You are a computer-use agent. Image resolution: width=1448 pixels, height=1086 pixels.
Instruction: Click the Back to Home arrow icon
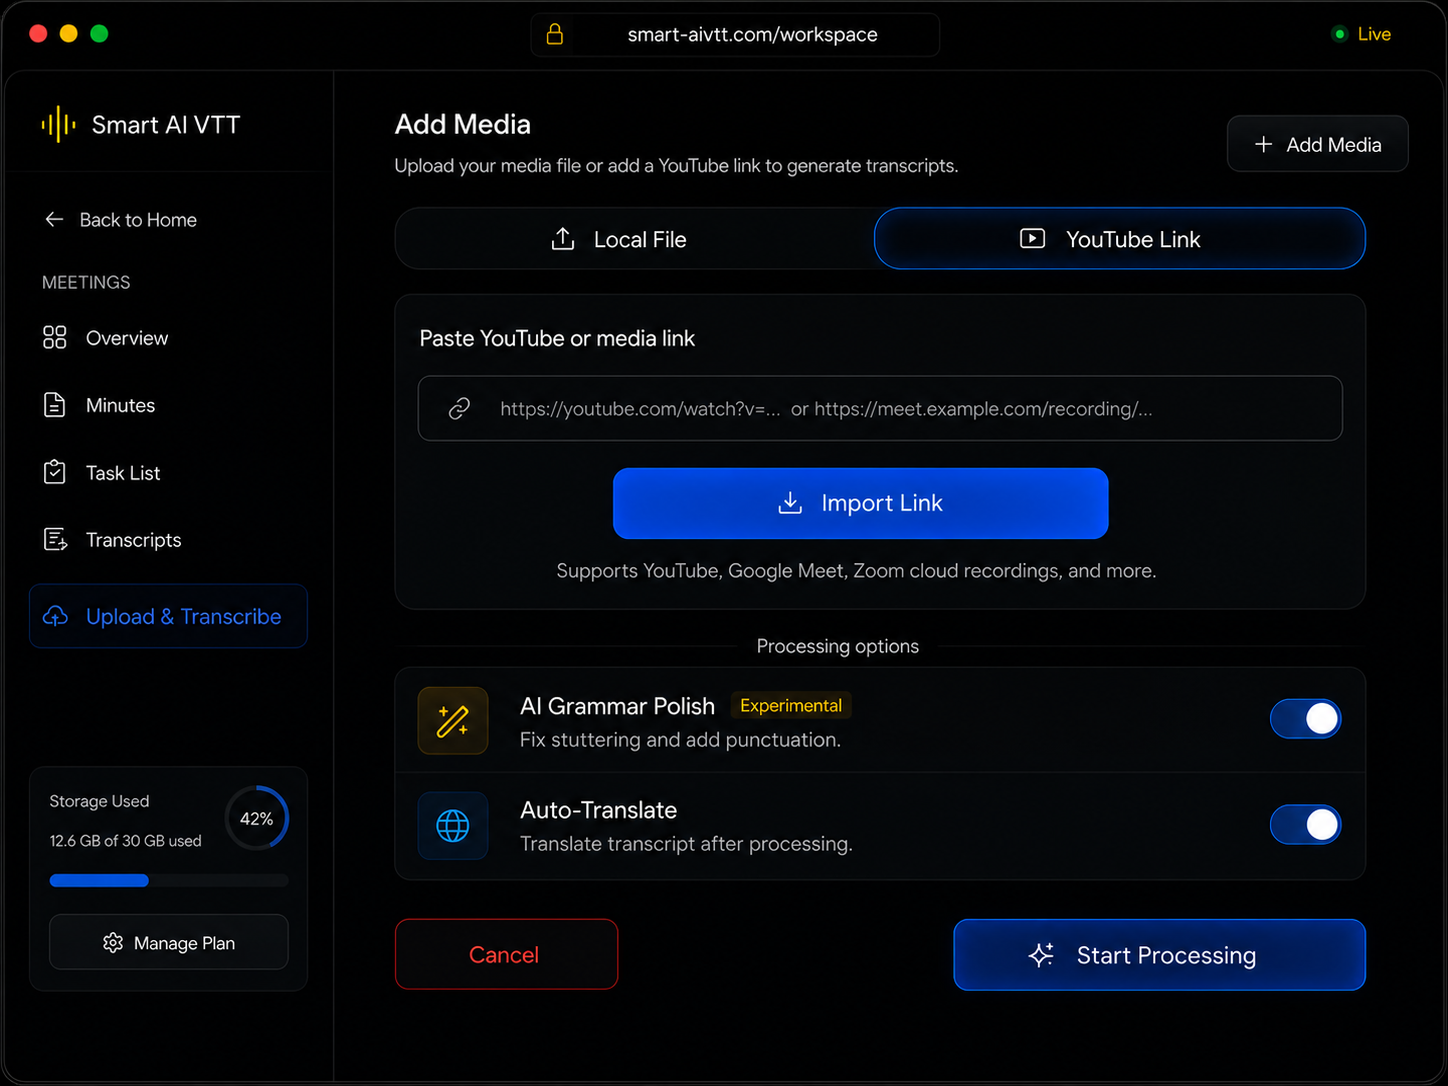(x=54, y=219)
